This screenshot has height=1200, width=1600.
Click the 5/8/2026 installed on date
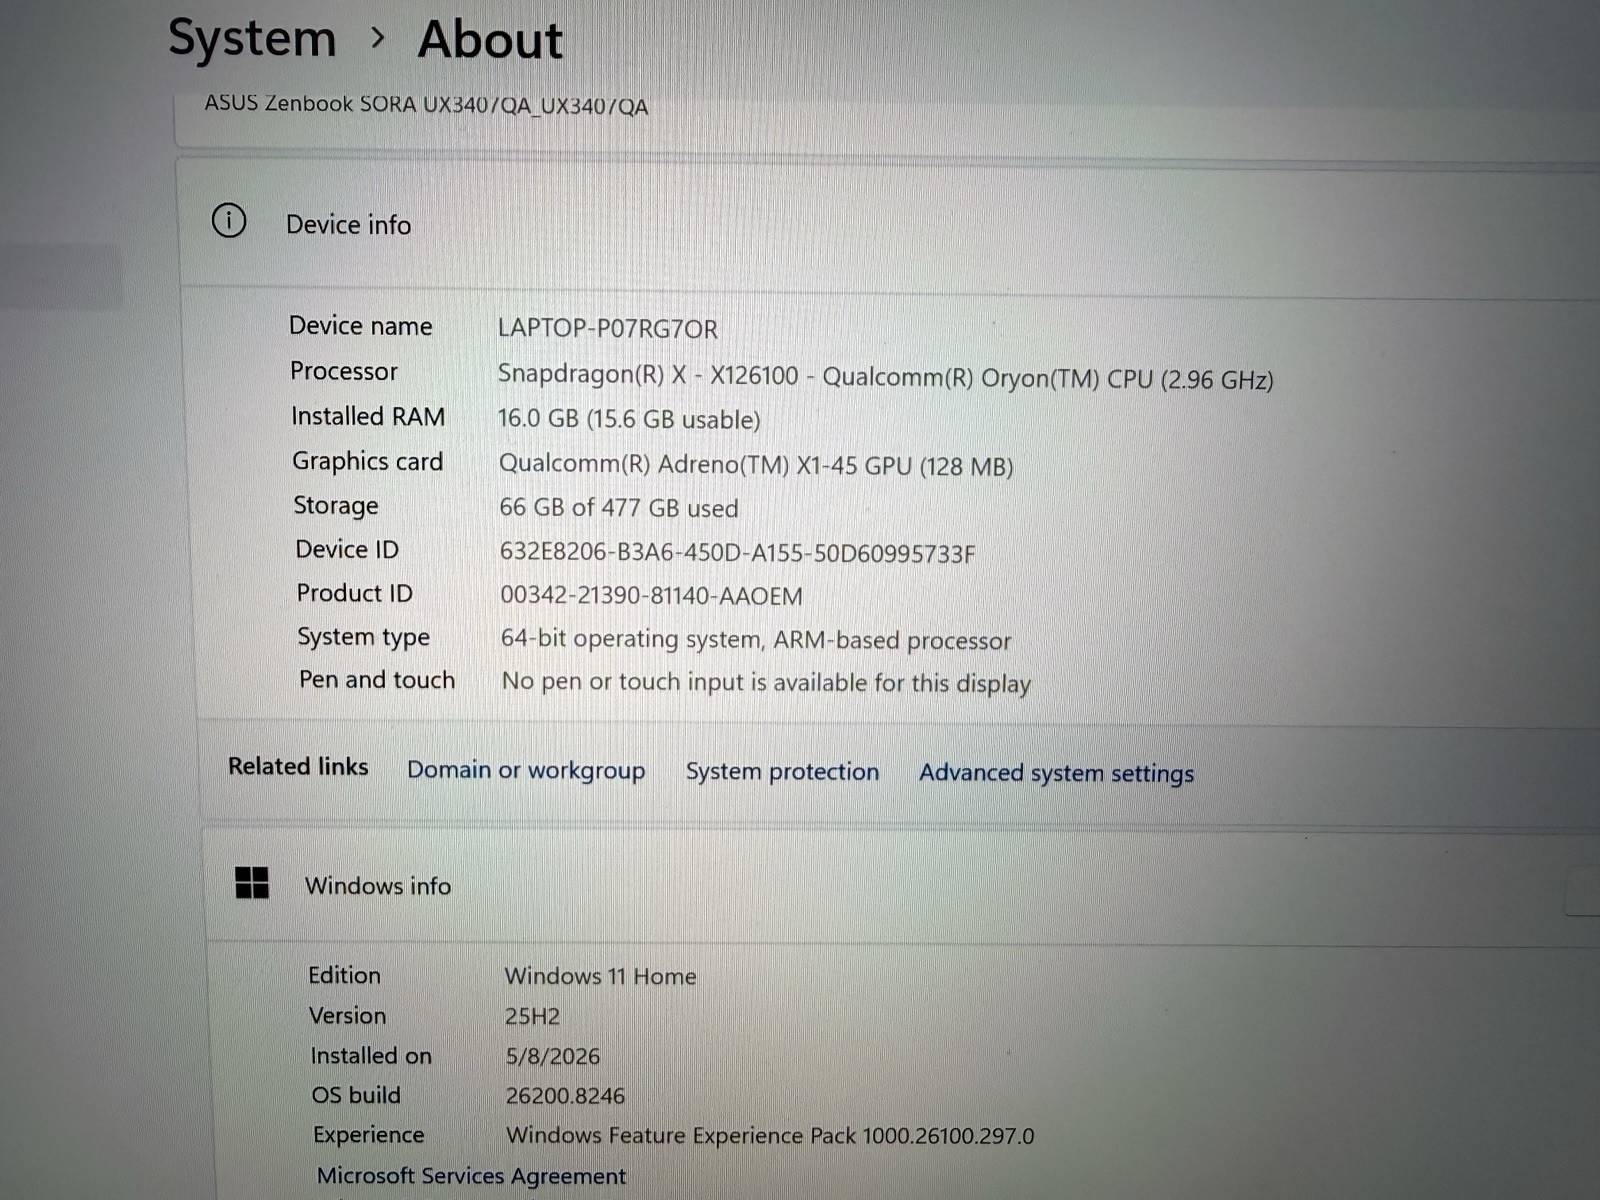(x=553, y=1056)
